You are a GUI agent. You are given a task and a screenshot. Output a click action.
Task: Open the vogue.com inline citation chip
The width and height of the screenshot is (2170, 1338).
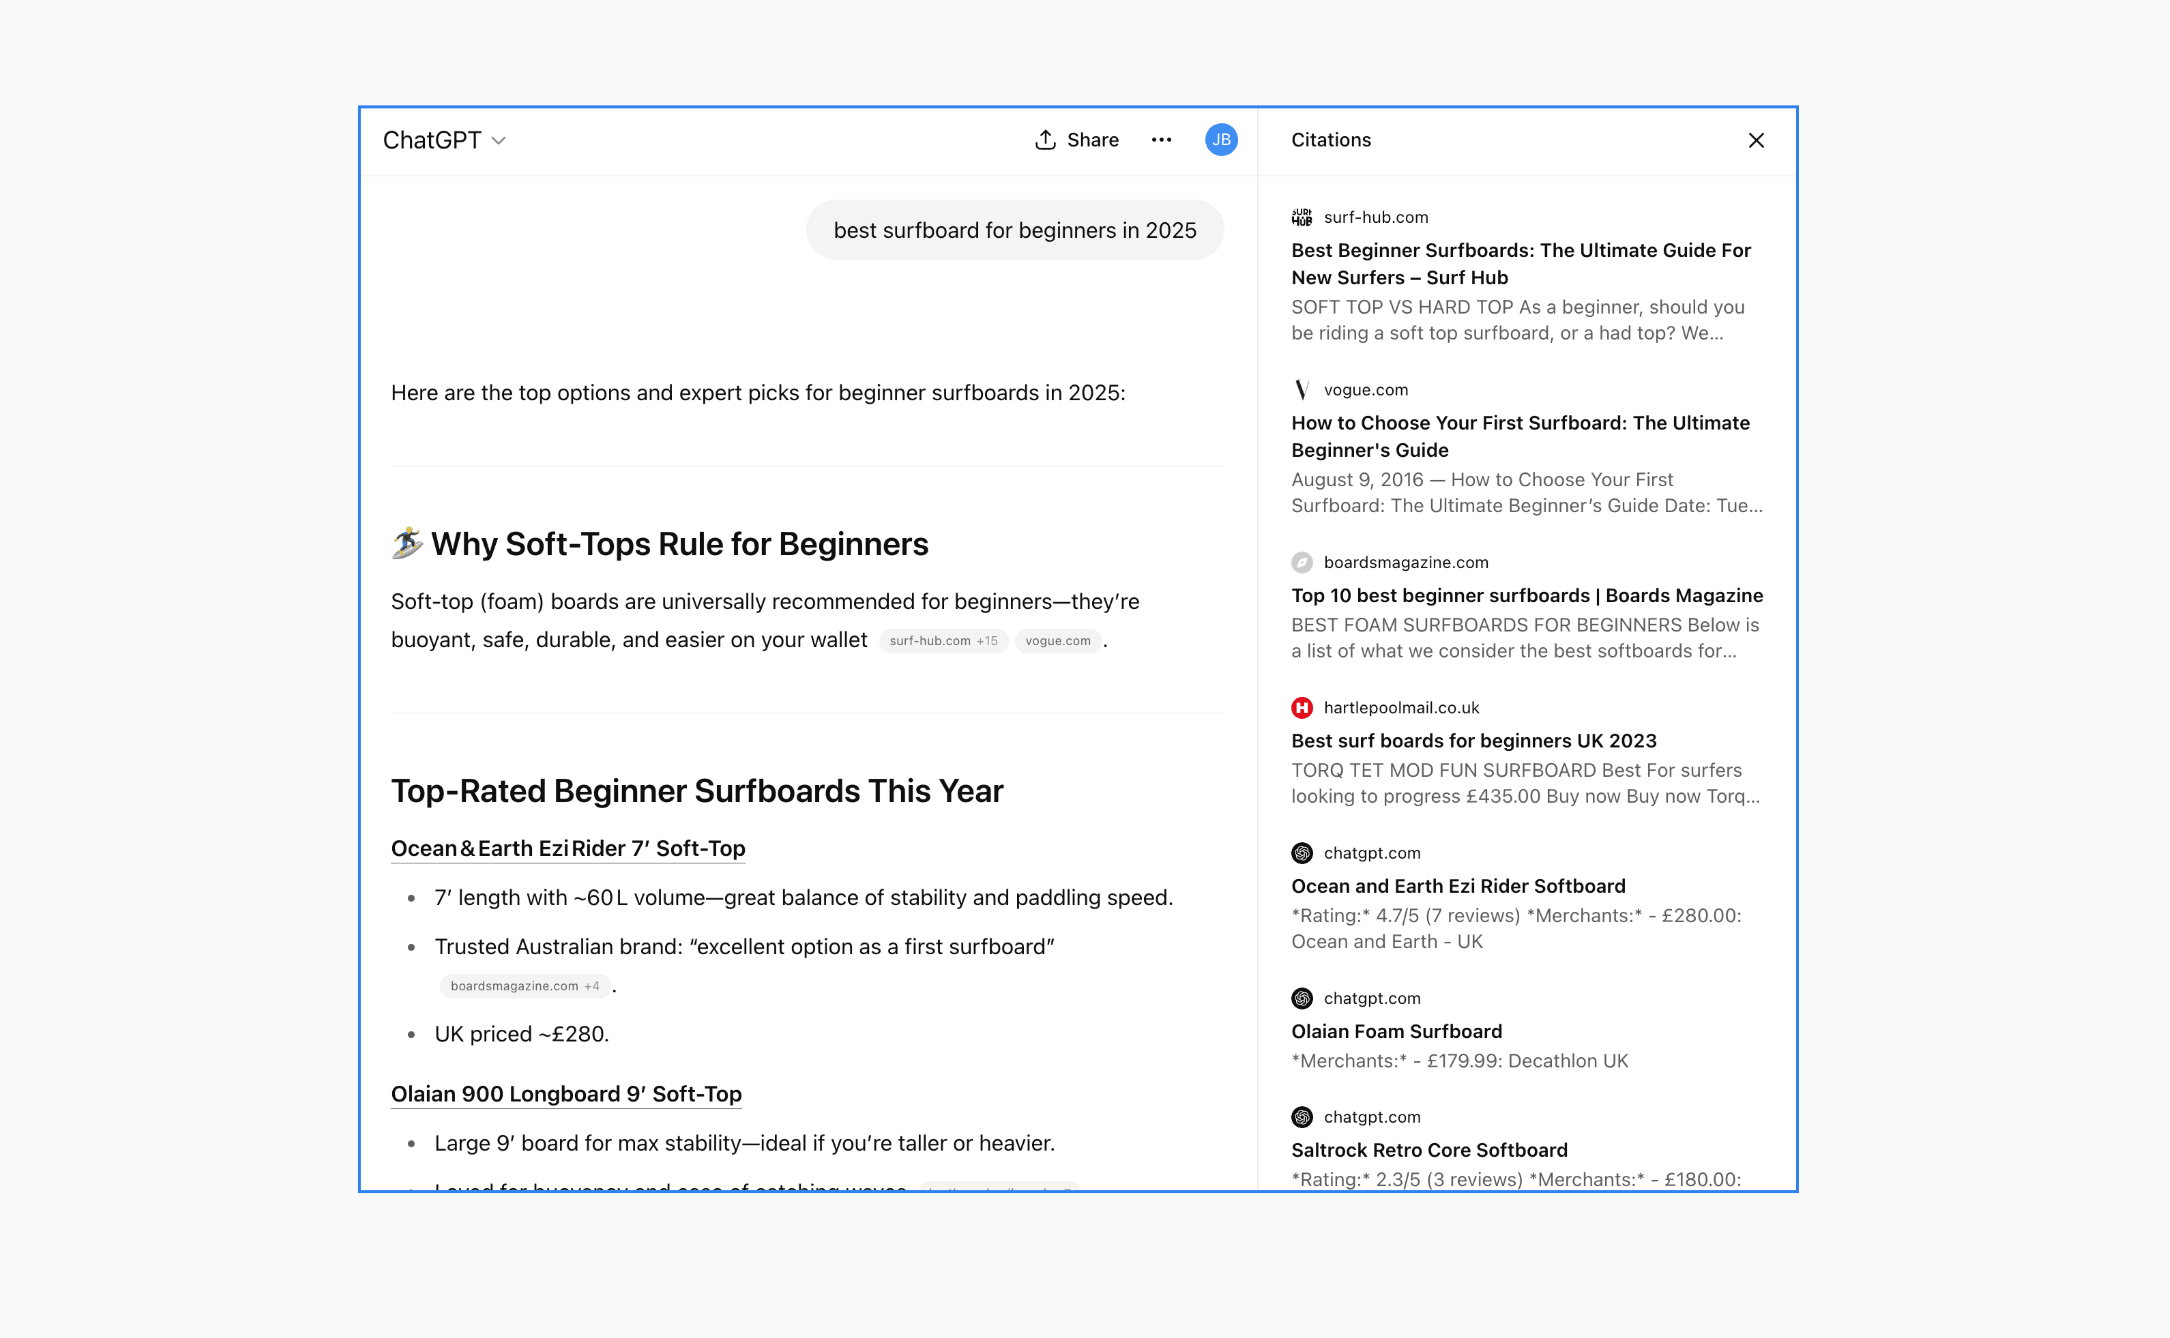click(1057, 641)
